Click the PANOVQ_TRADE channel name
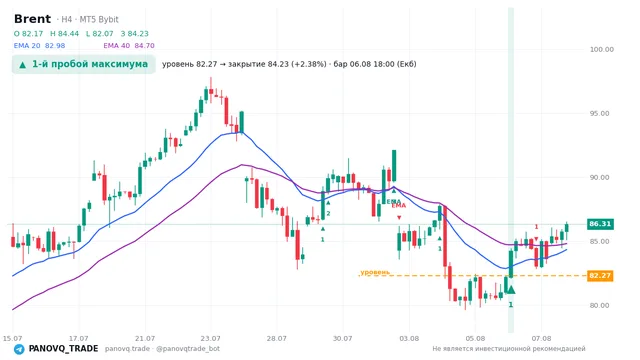The width and height of the screenshot is (640, 360). point(63,349)
